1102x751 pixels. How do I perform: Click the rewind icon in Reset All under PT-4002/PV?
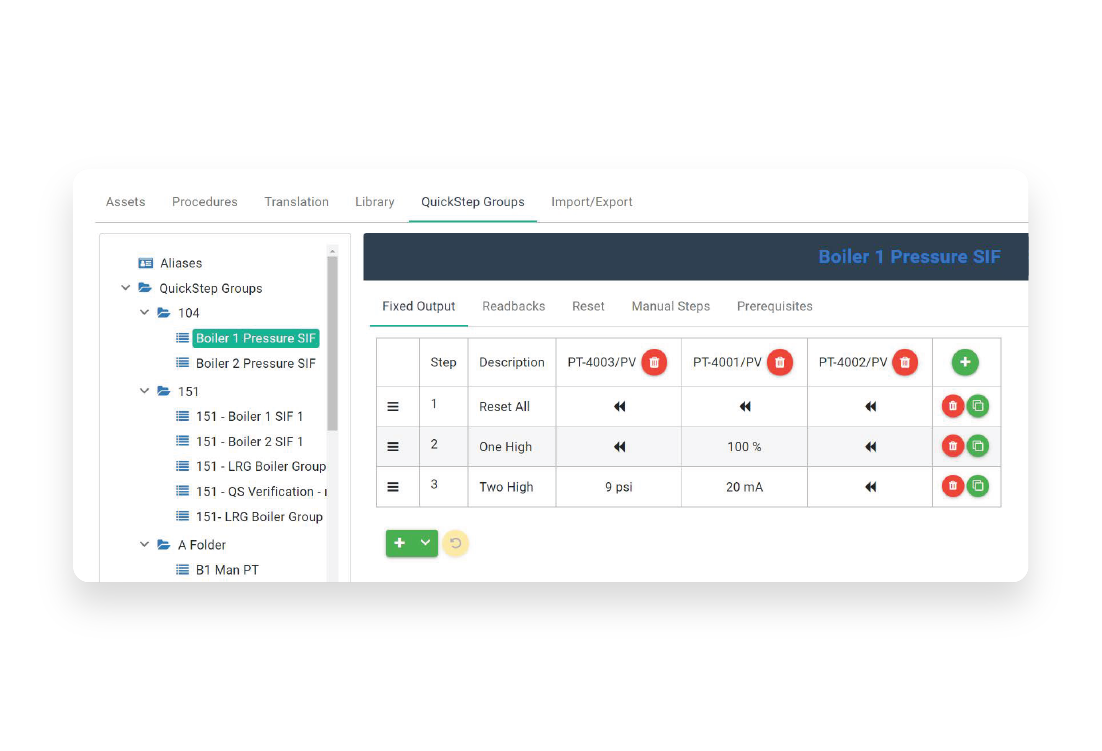pyautogui.click(x=870, y=406)
